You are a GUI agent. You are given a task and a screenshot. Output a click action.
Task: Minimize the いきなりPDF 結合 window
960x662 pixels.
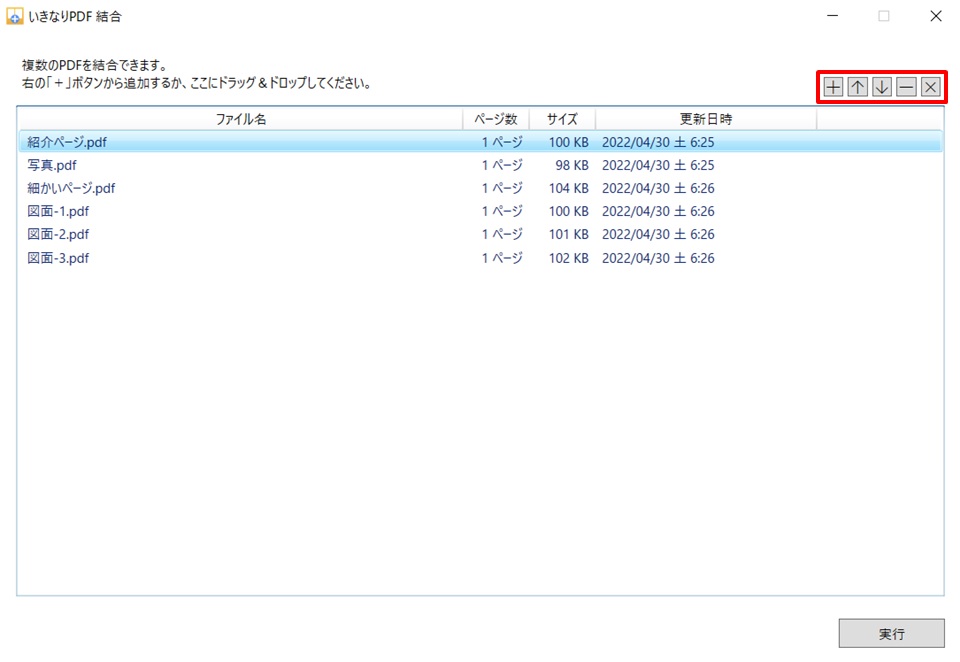click(832, 16)
